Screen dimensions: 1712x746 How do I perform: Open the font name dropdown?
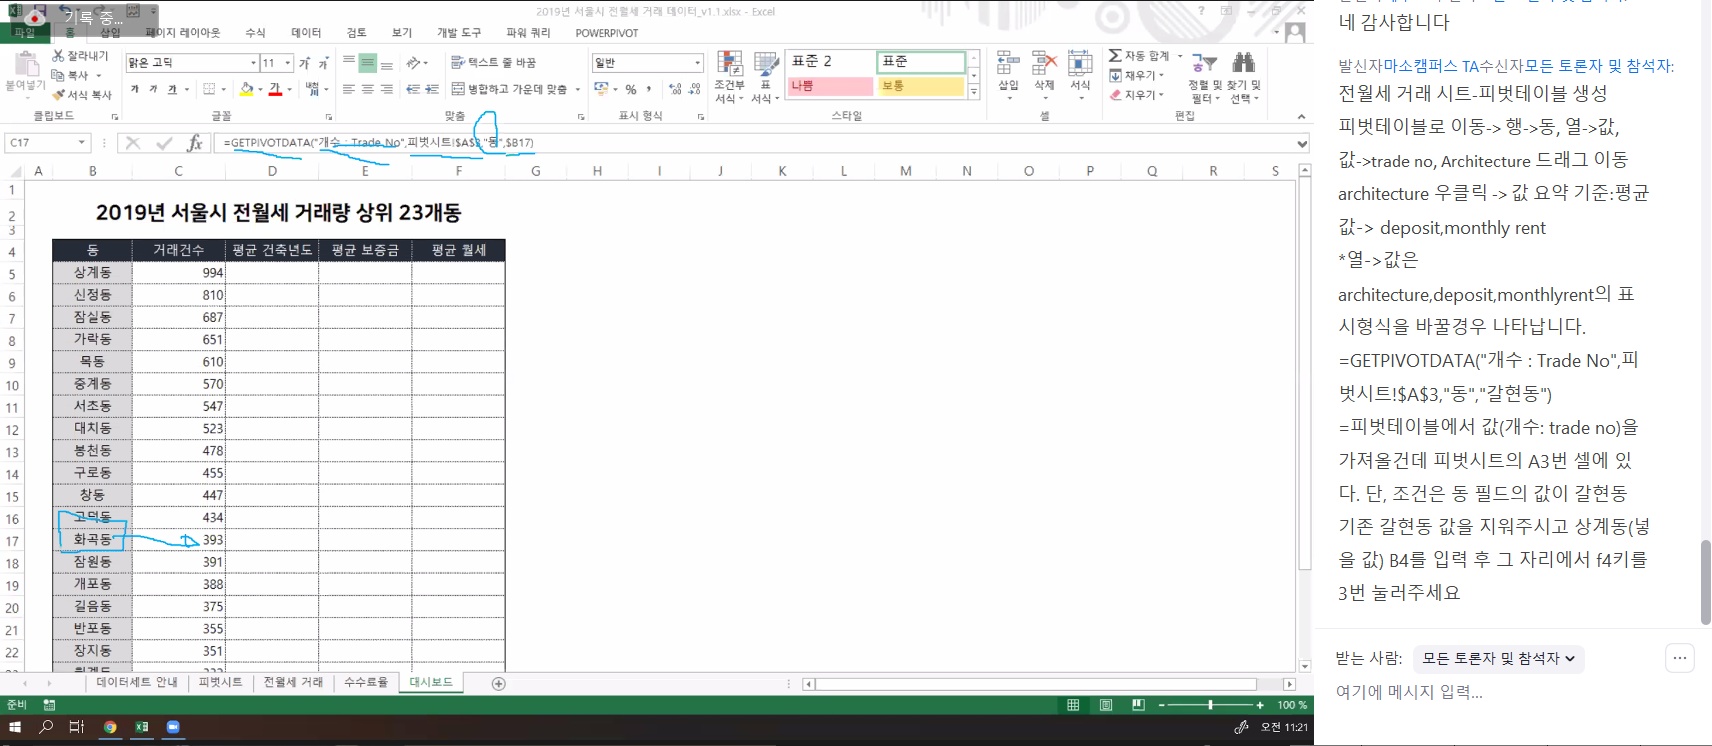click(x=253, y=63)
